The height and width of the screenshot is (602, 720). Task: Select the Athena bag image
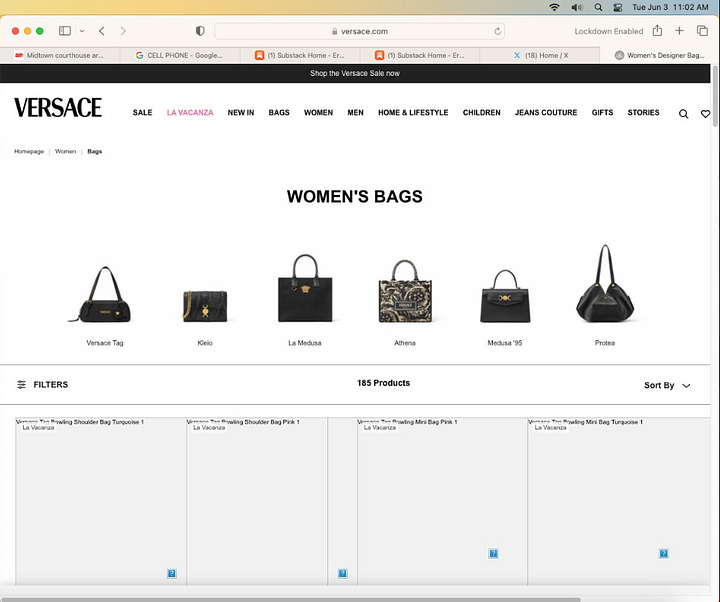click(405, 291)
